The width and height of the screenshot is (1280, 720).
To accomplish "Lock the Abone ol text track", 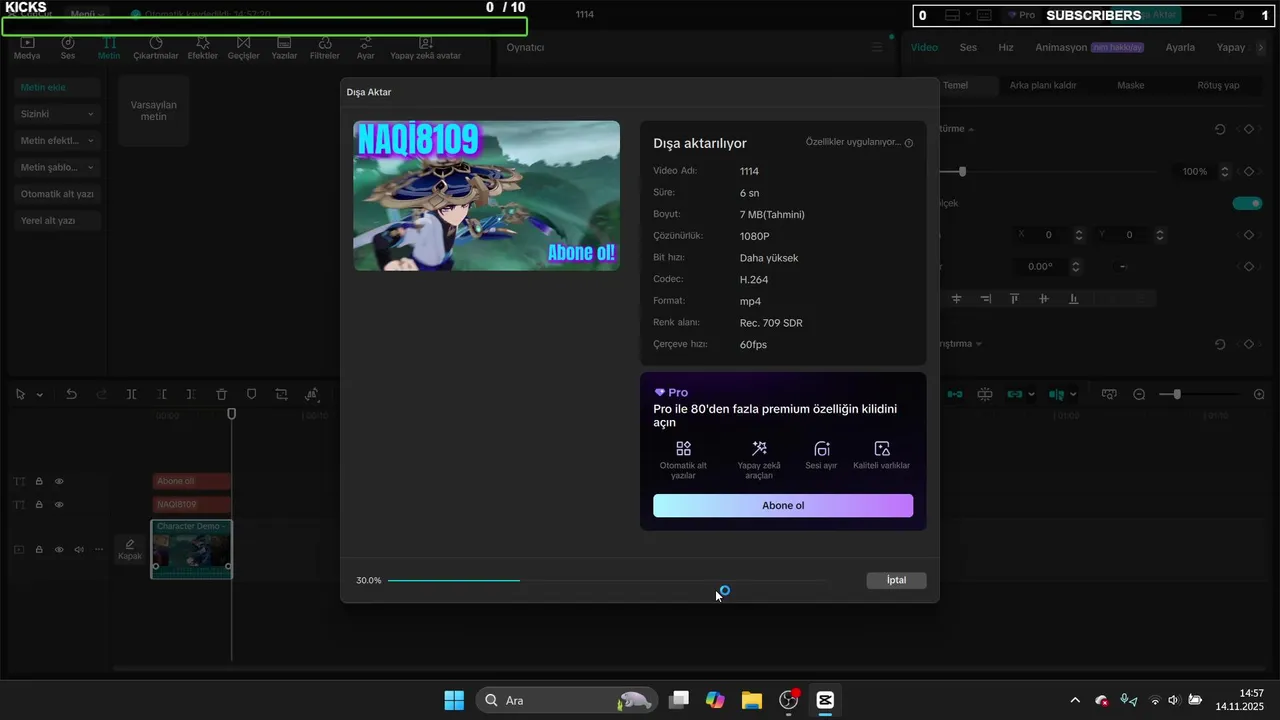I will point(39,481).
